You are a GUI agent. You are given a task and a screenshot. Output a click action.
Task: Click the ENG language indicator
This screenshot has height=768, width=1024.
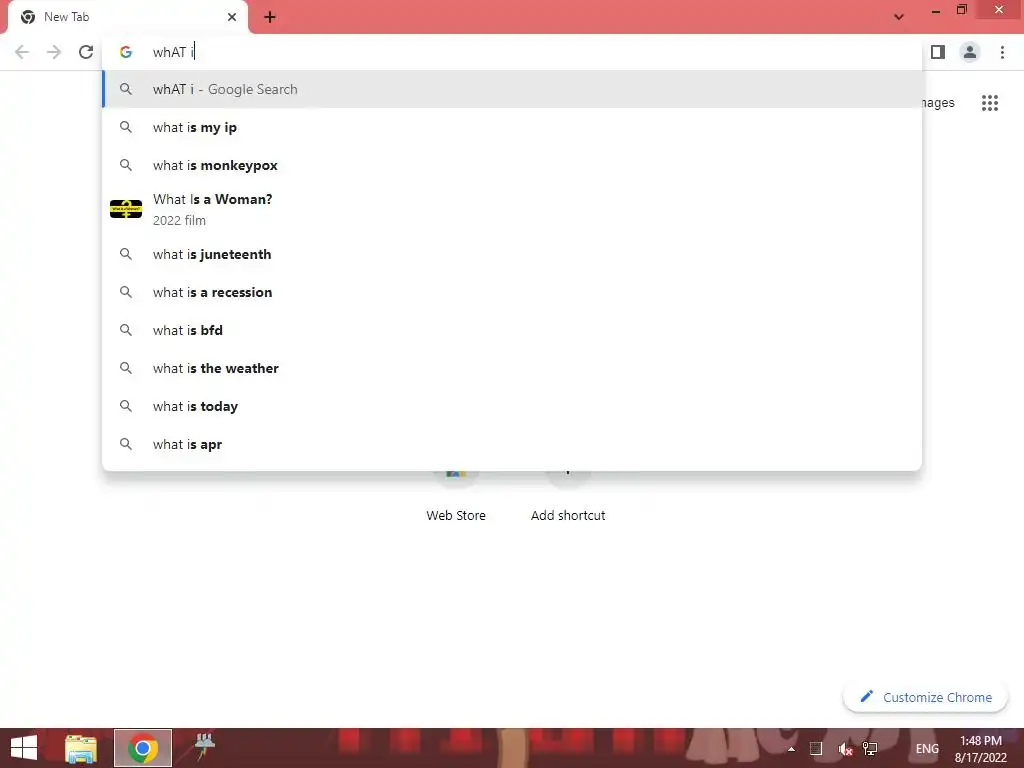tap(927, 749)
